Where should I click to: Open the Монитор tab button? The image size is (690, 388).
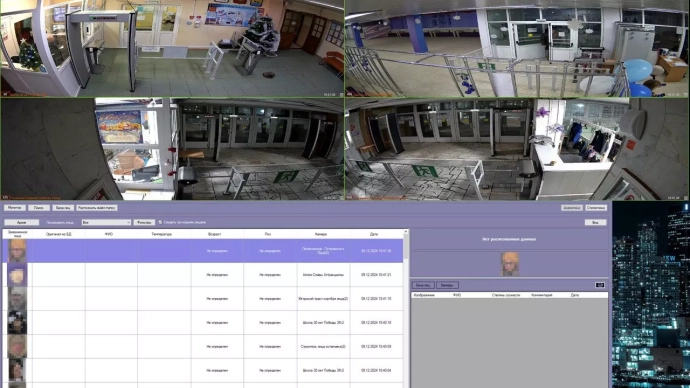coord(15,208)
